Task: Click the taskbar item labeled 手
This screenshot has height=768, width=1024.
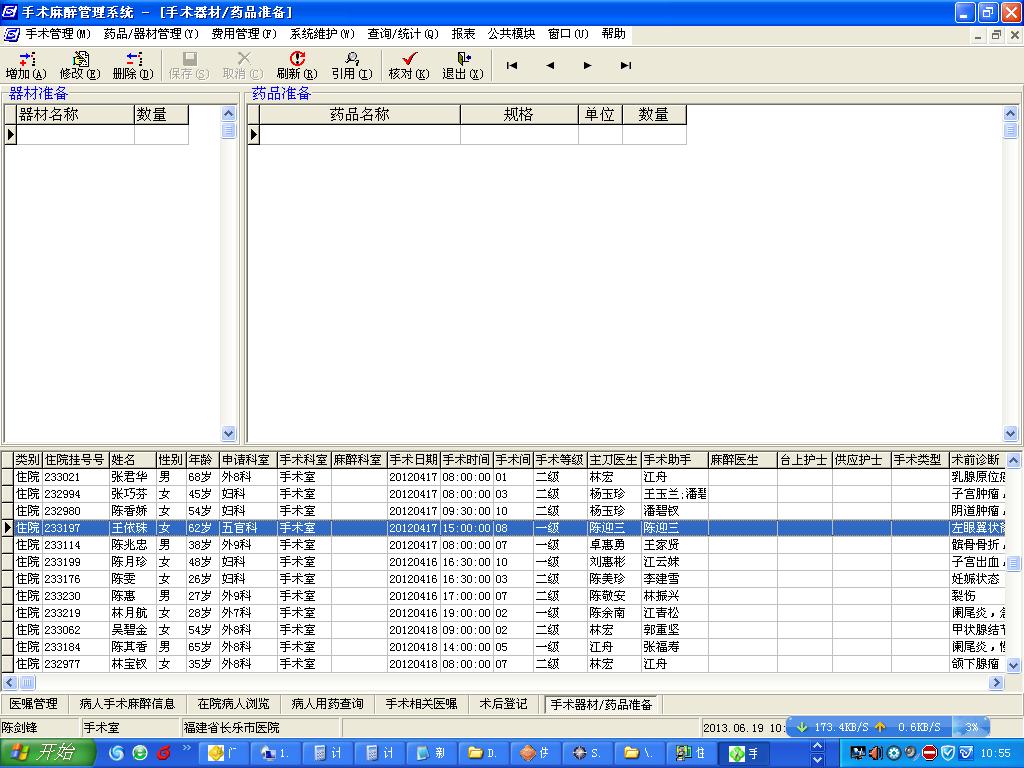Action: tap(744, 753)
